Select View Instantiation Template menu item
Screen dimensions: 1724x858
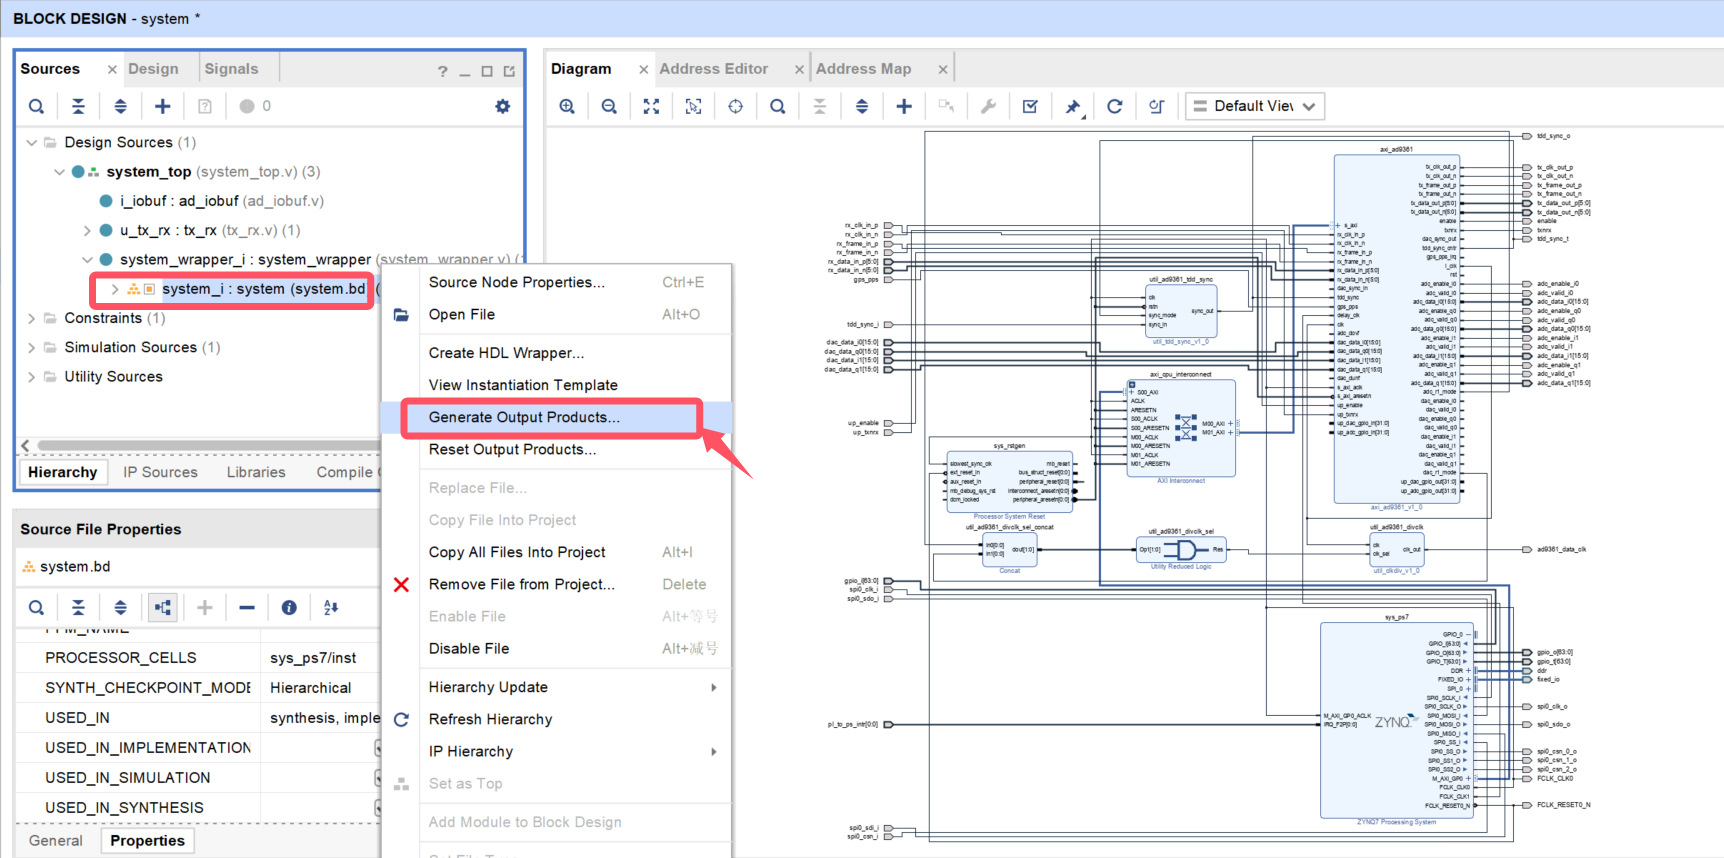(556, 385)
